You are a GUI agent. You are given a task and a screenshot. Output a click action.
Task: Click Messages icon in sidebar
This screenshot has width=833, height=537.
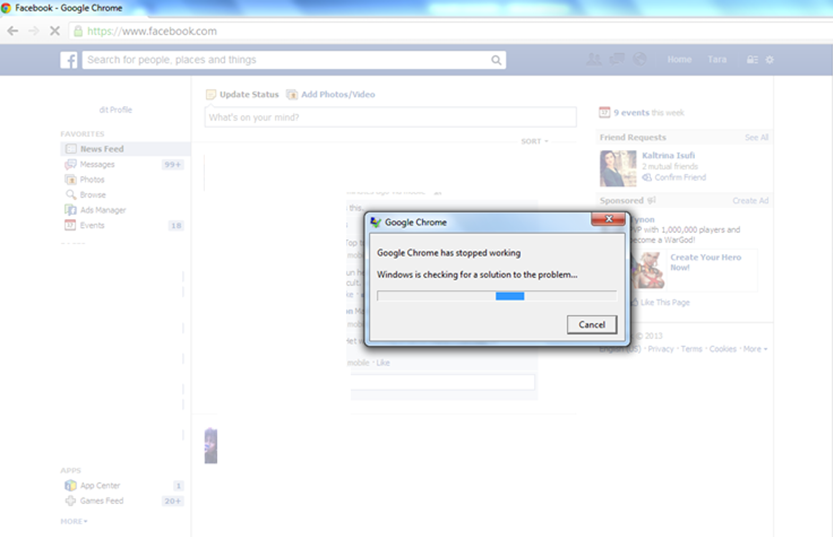point(71,165)
